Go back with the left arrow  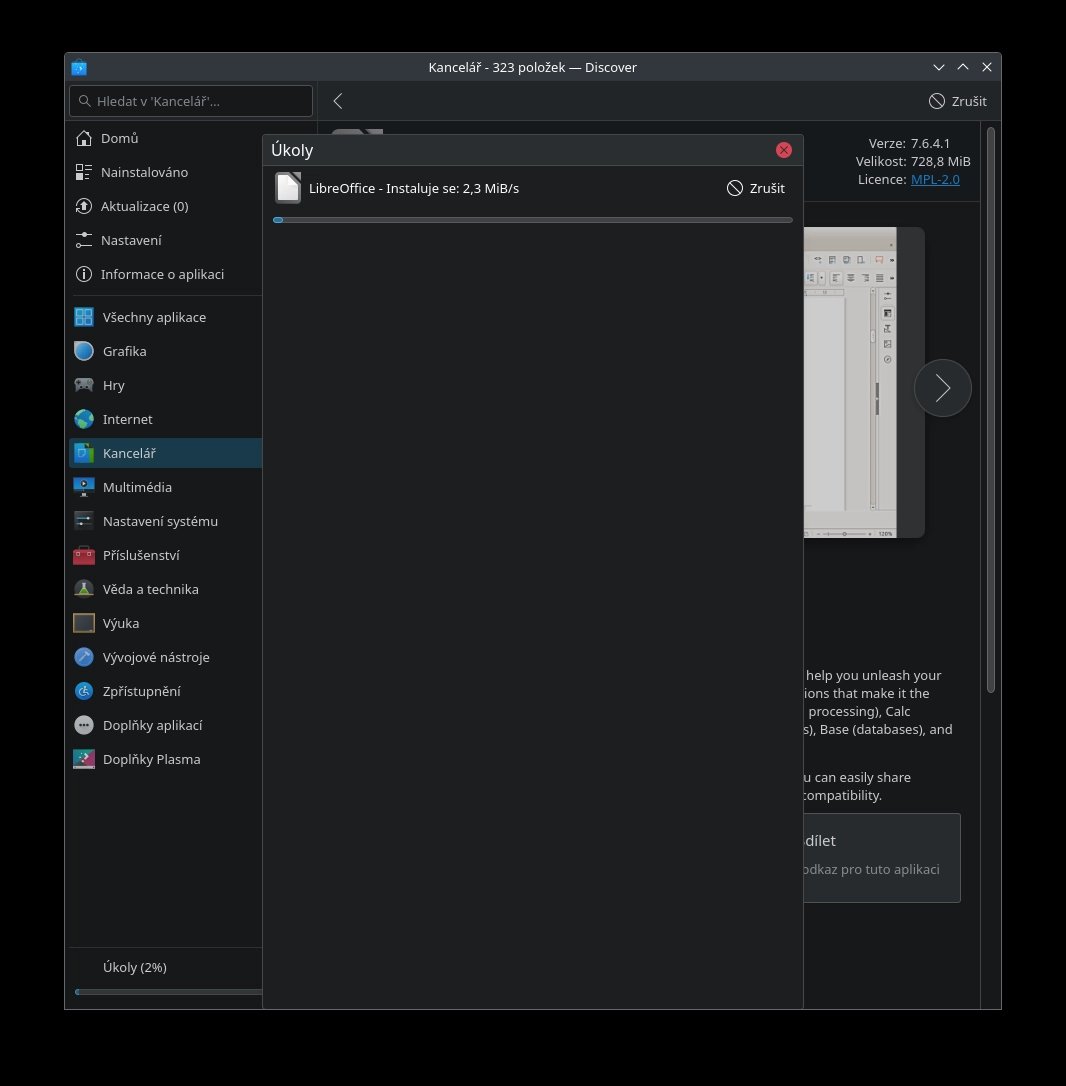point(338,101)
